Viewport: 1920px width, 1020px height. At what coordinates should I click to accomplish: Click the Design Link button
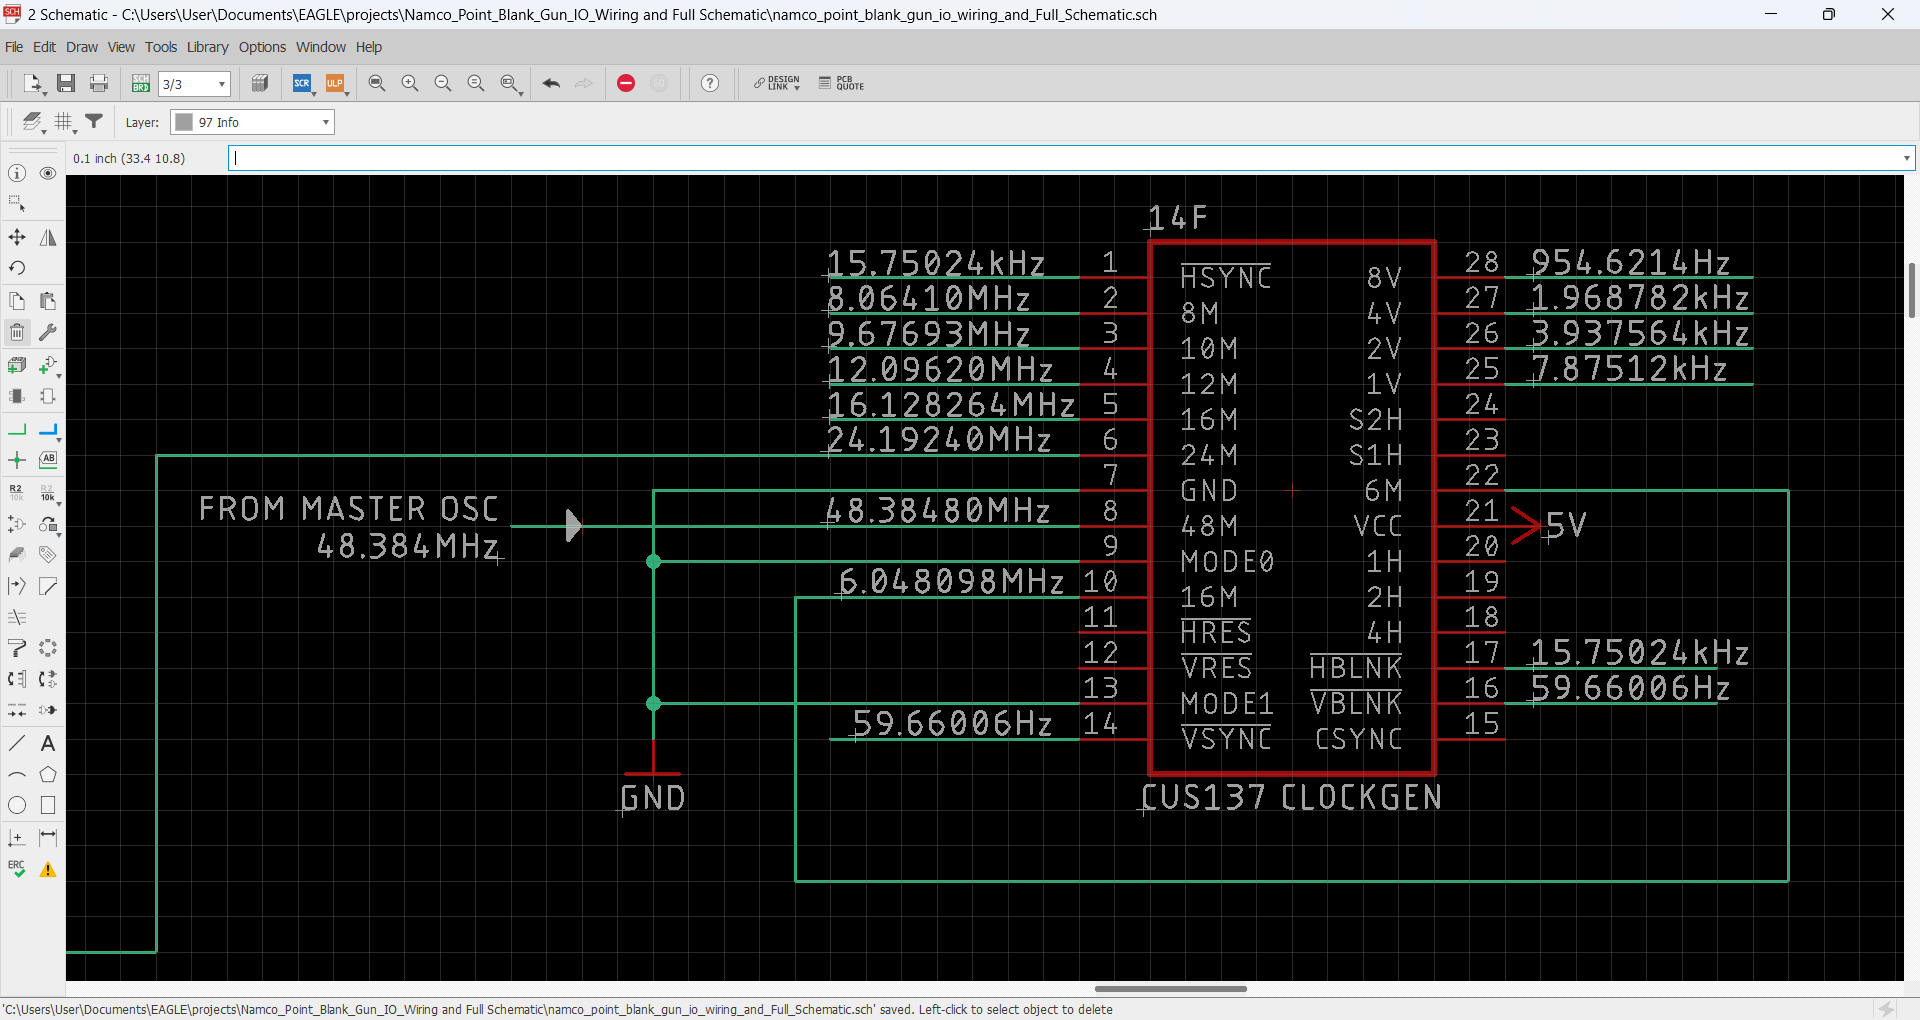tap(777, 84)
